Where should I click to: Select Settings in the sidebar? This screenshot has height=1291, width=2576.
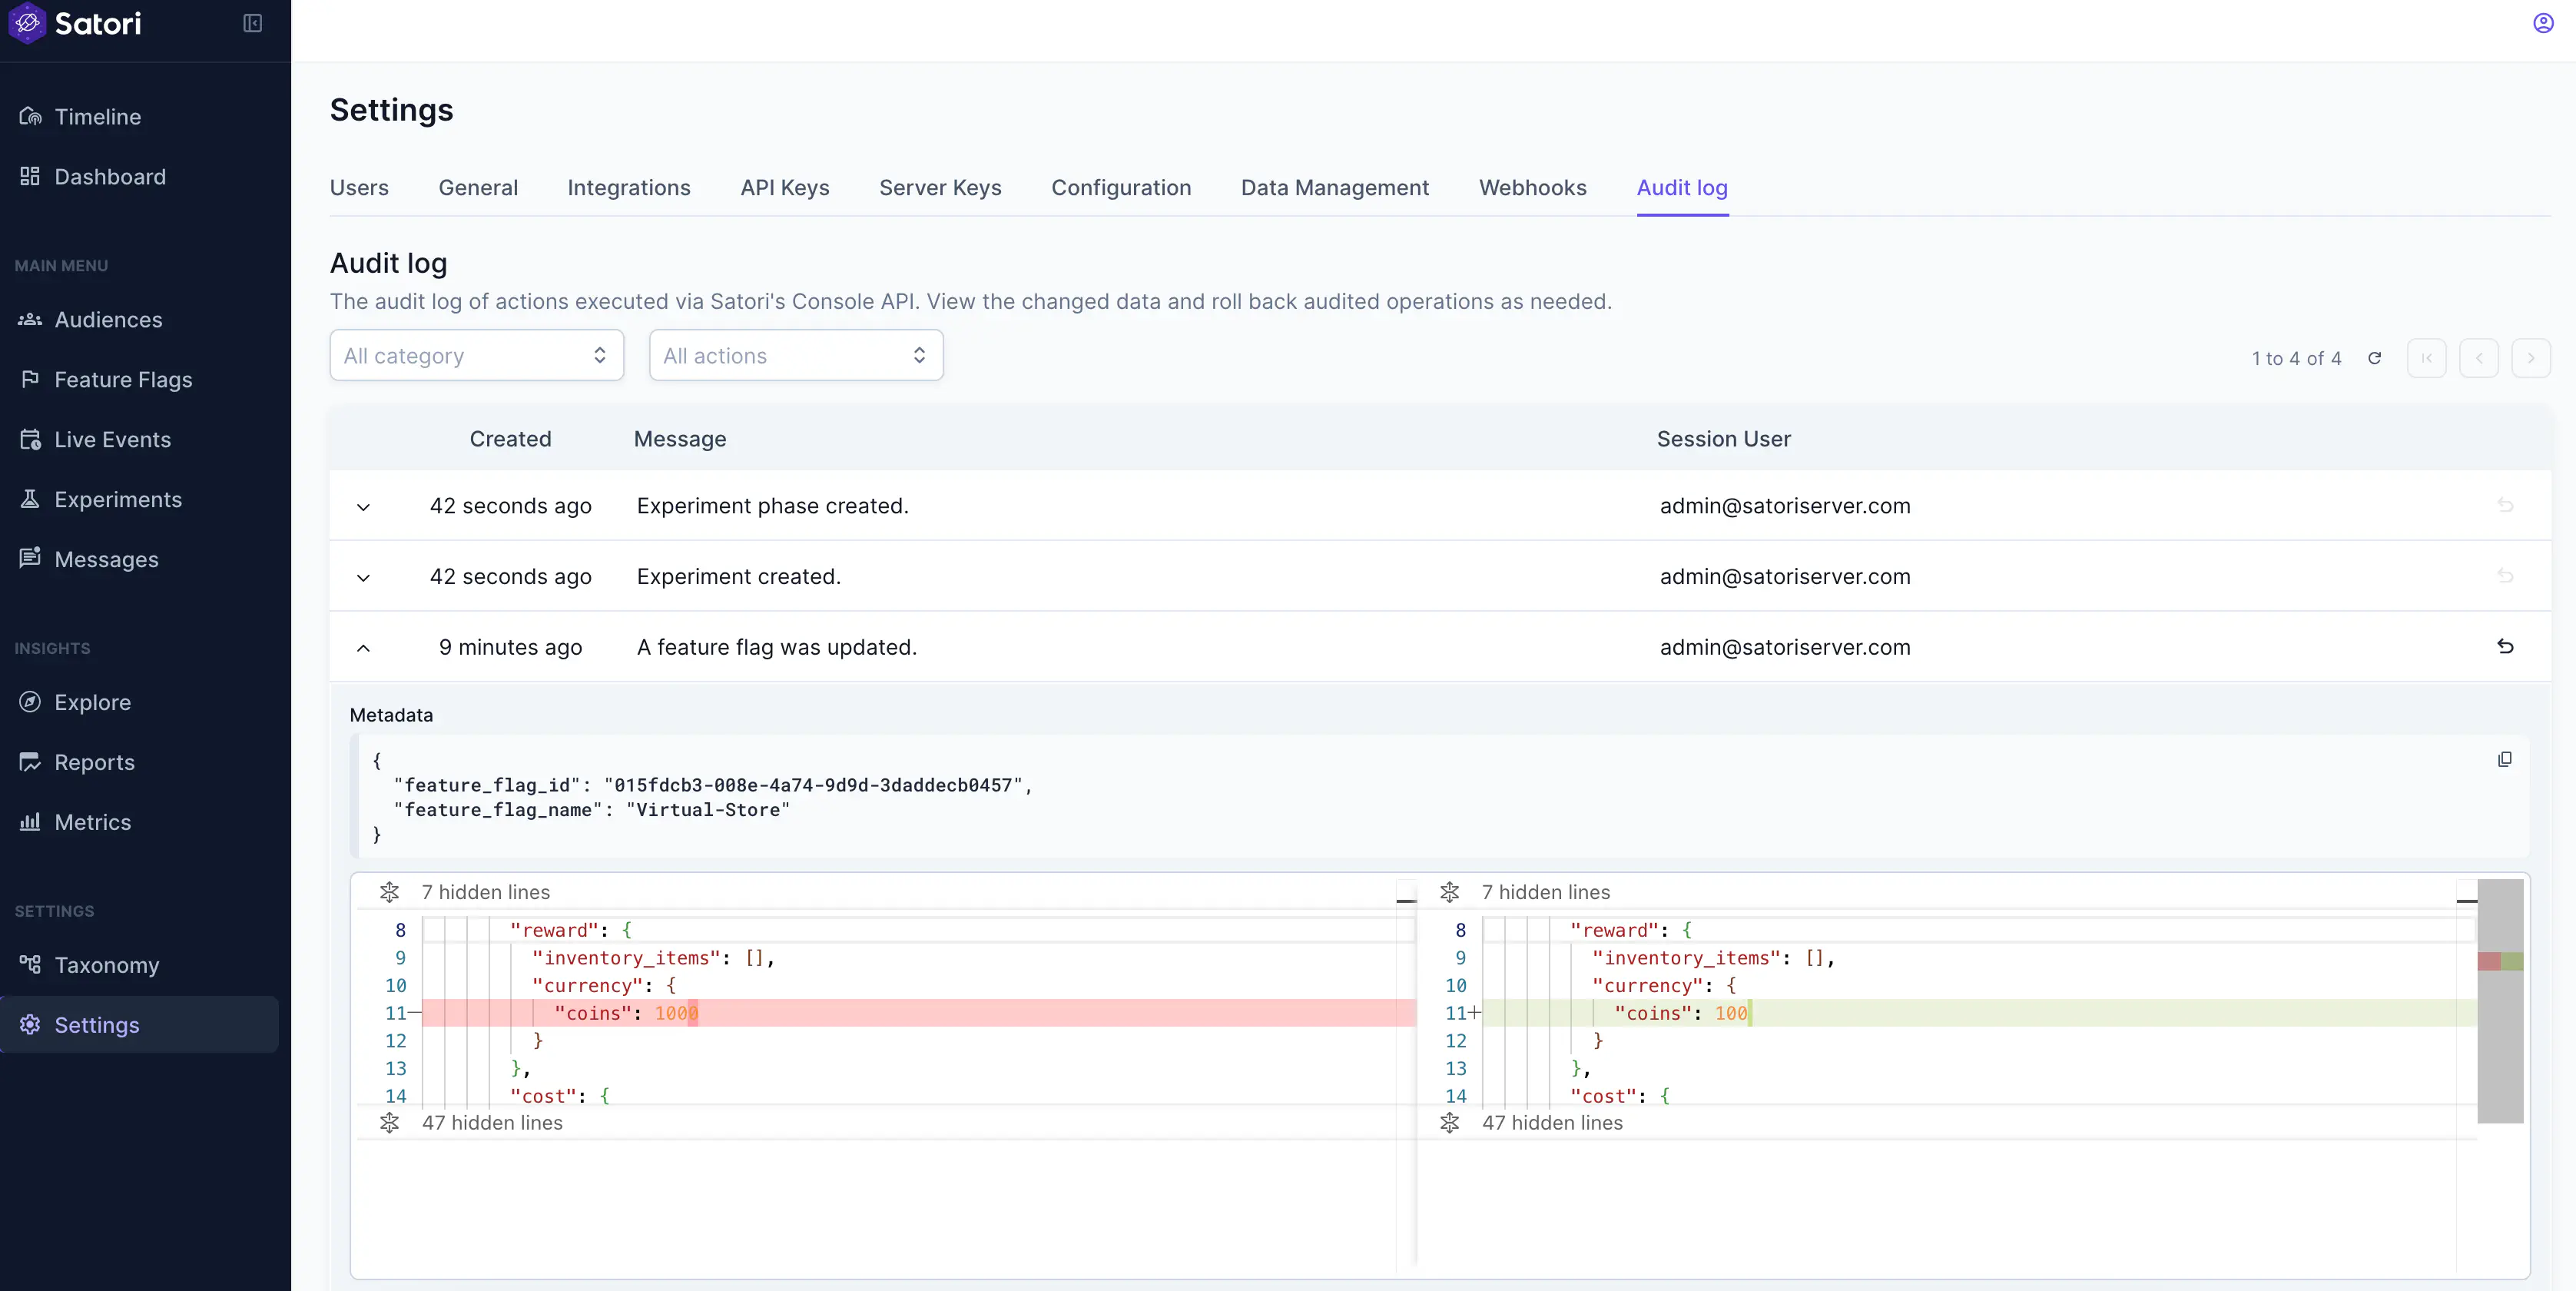pos(139,1025)
